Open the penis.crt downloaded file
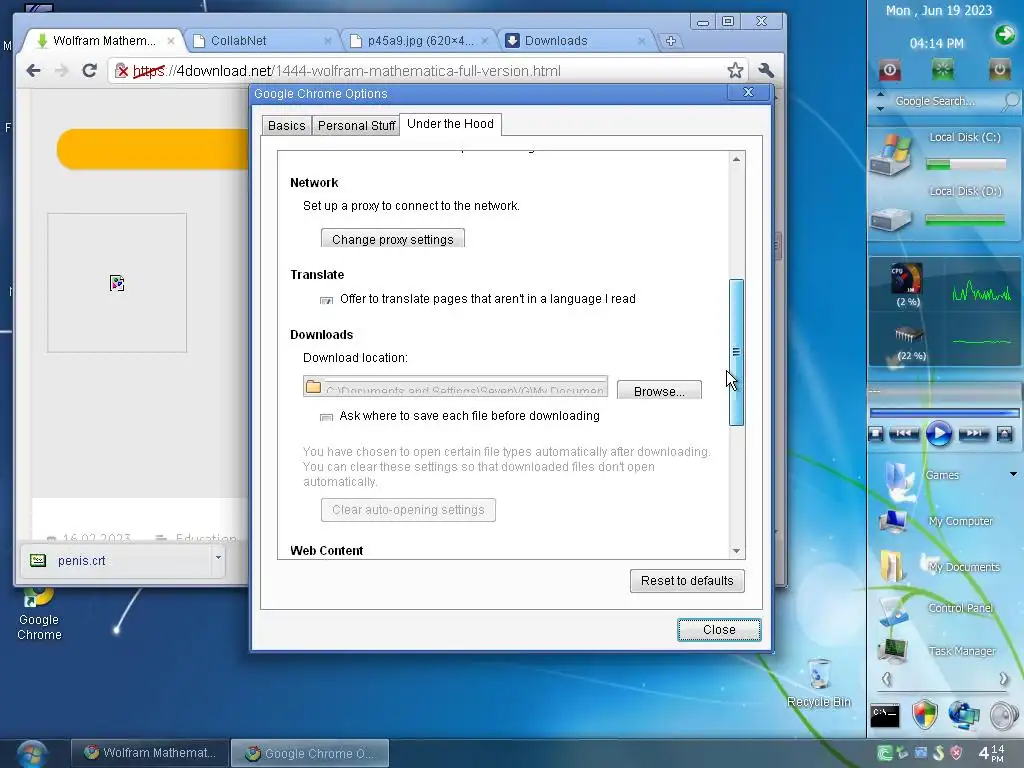 [82, 560]
